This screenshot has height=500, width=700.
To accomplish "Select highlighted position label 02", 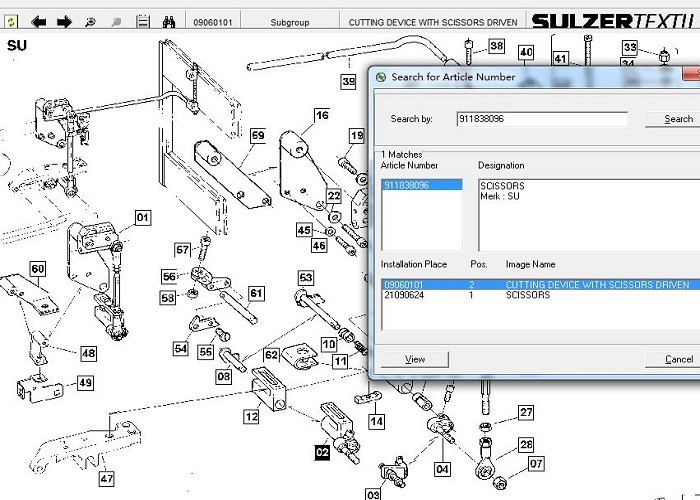I will (x=322, y=453).
